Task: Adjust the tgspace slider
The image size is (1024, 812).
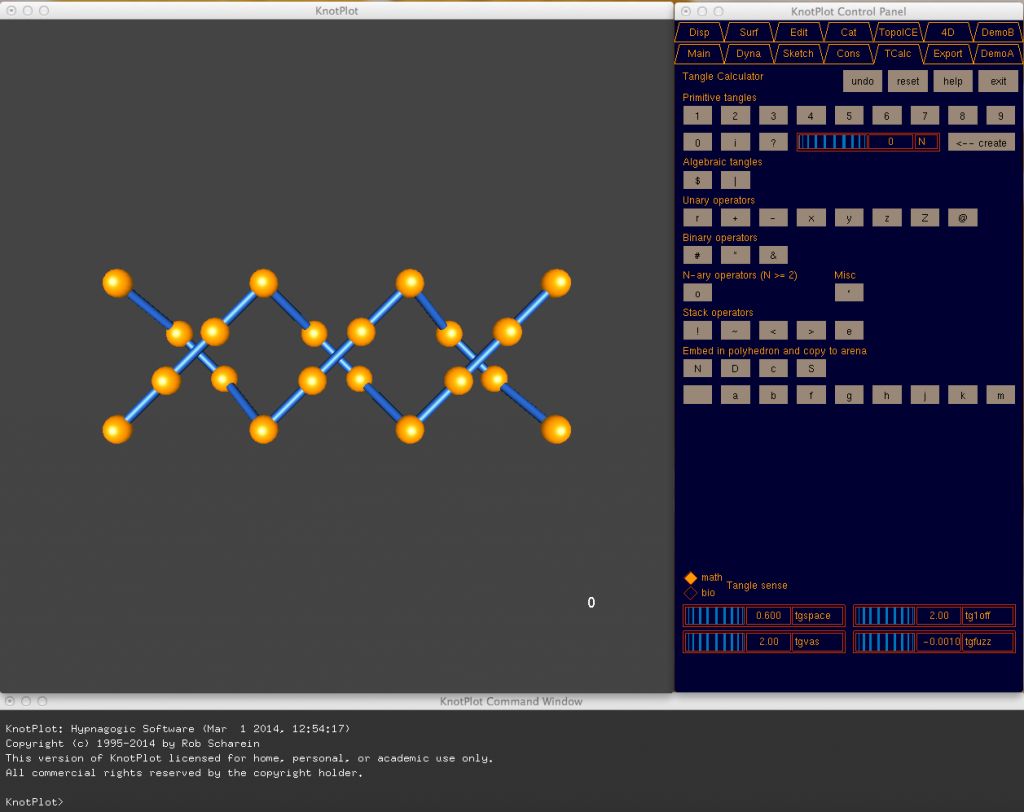Action: click(714, 615)
